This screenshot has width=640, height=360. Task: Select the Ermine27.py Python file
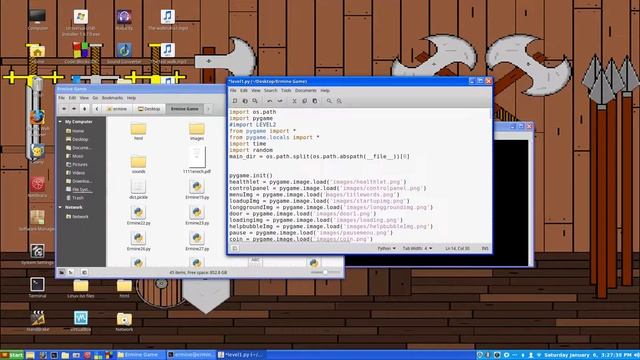(197, 240)
